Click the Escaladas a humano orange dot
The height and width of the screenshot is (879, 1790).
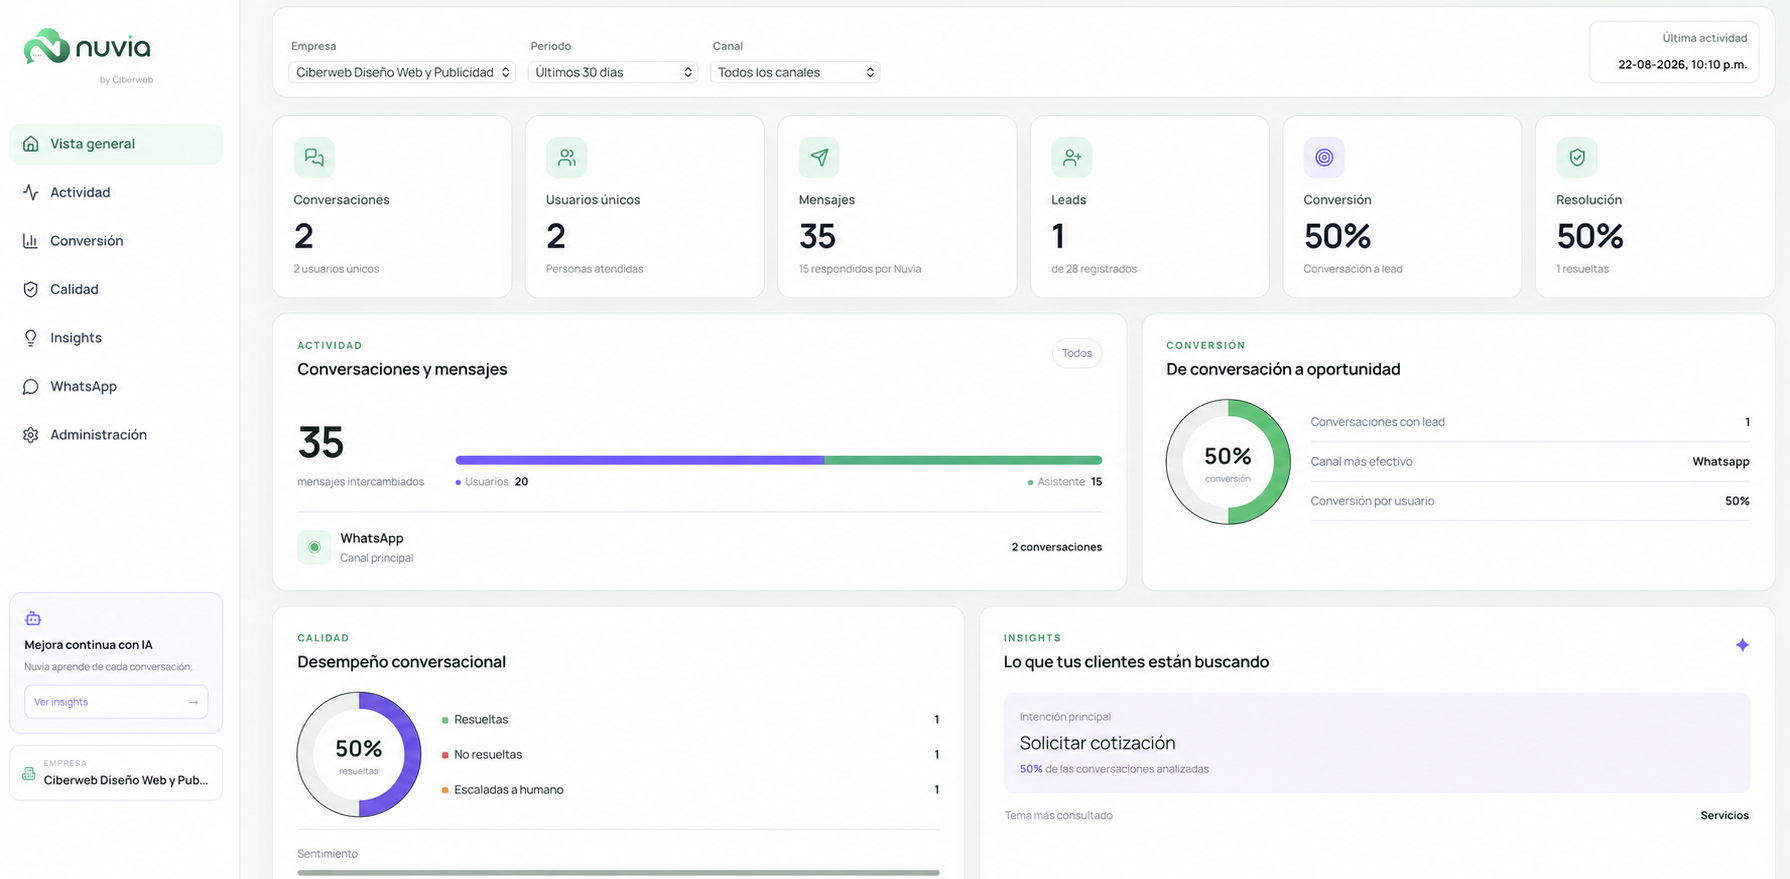(x=445, y=790)
